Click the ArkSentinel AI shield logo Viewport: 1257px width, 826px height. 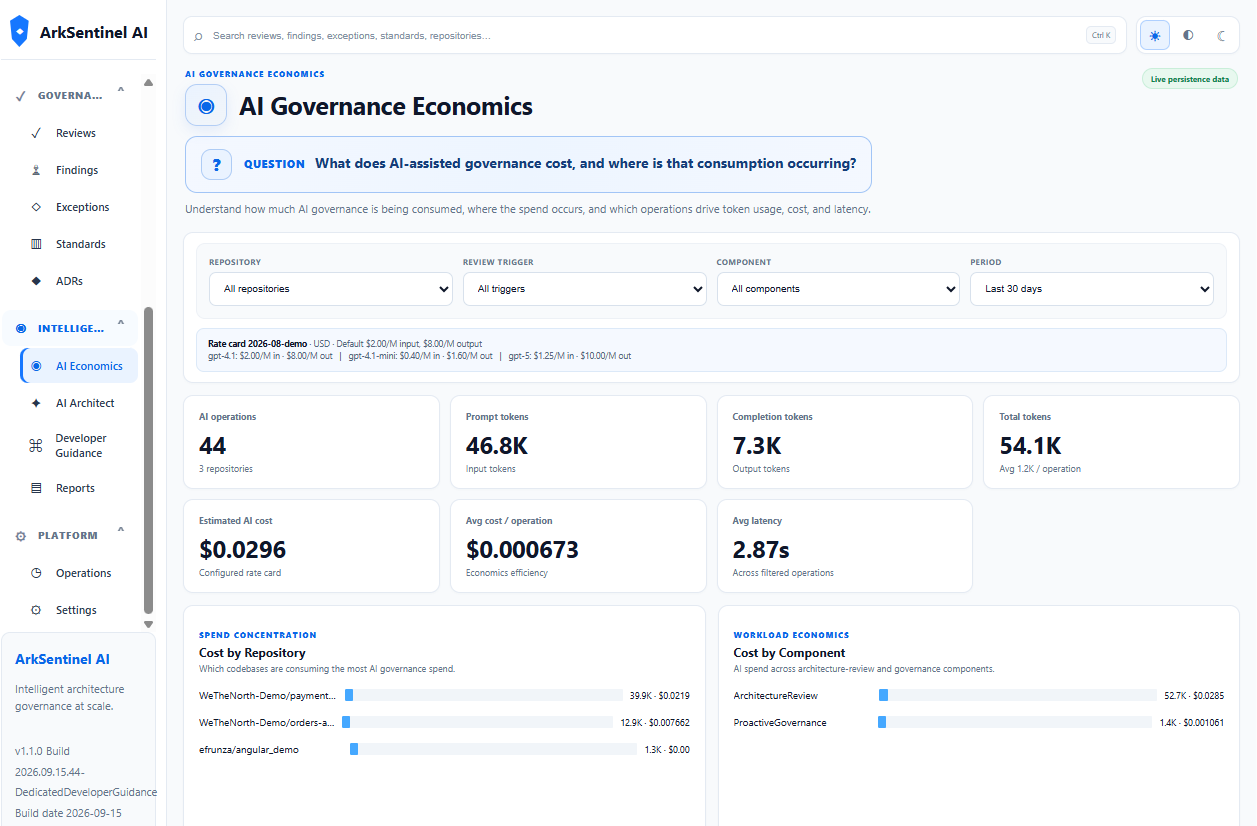19,31
